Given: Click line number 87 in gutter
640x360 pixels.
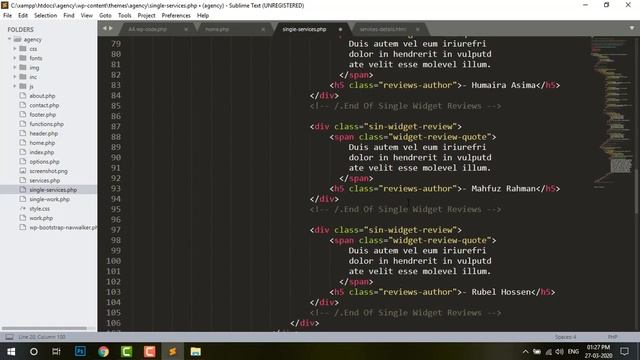Looking at the screenshot, I should pos(116,127).
